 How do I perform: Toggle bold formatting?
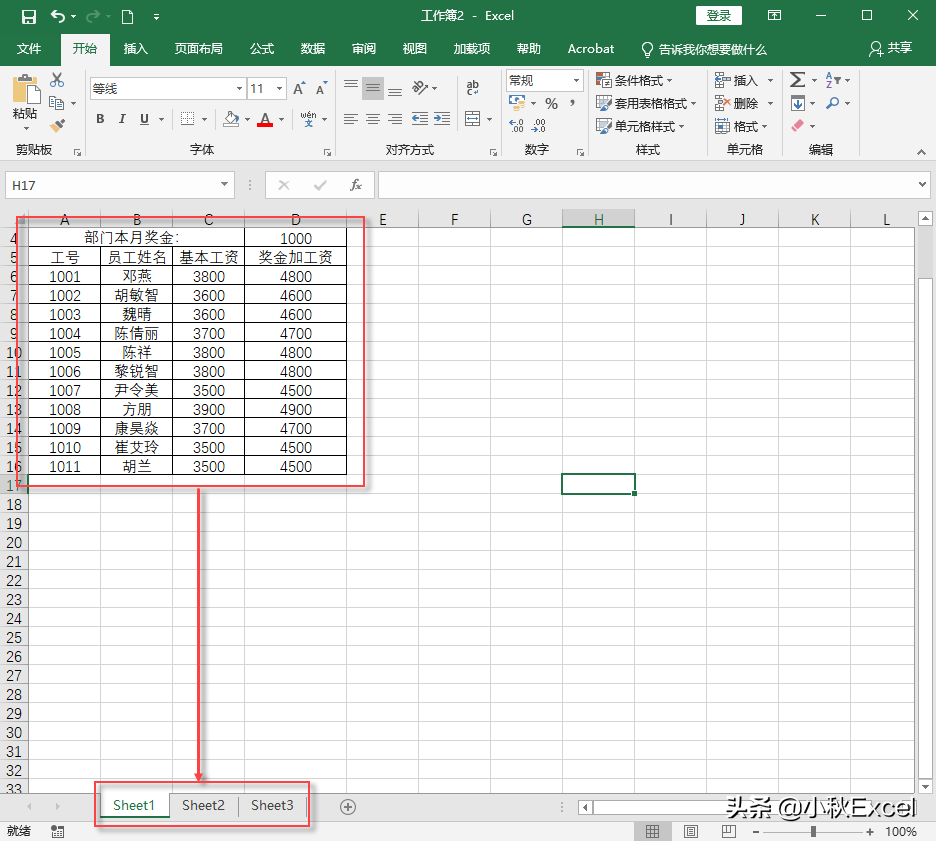100,119
